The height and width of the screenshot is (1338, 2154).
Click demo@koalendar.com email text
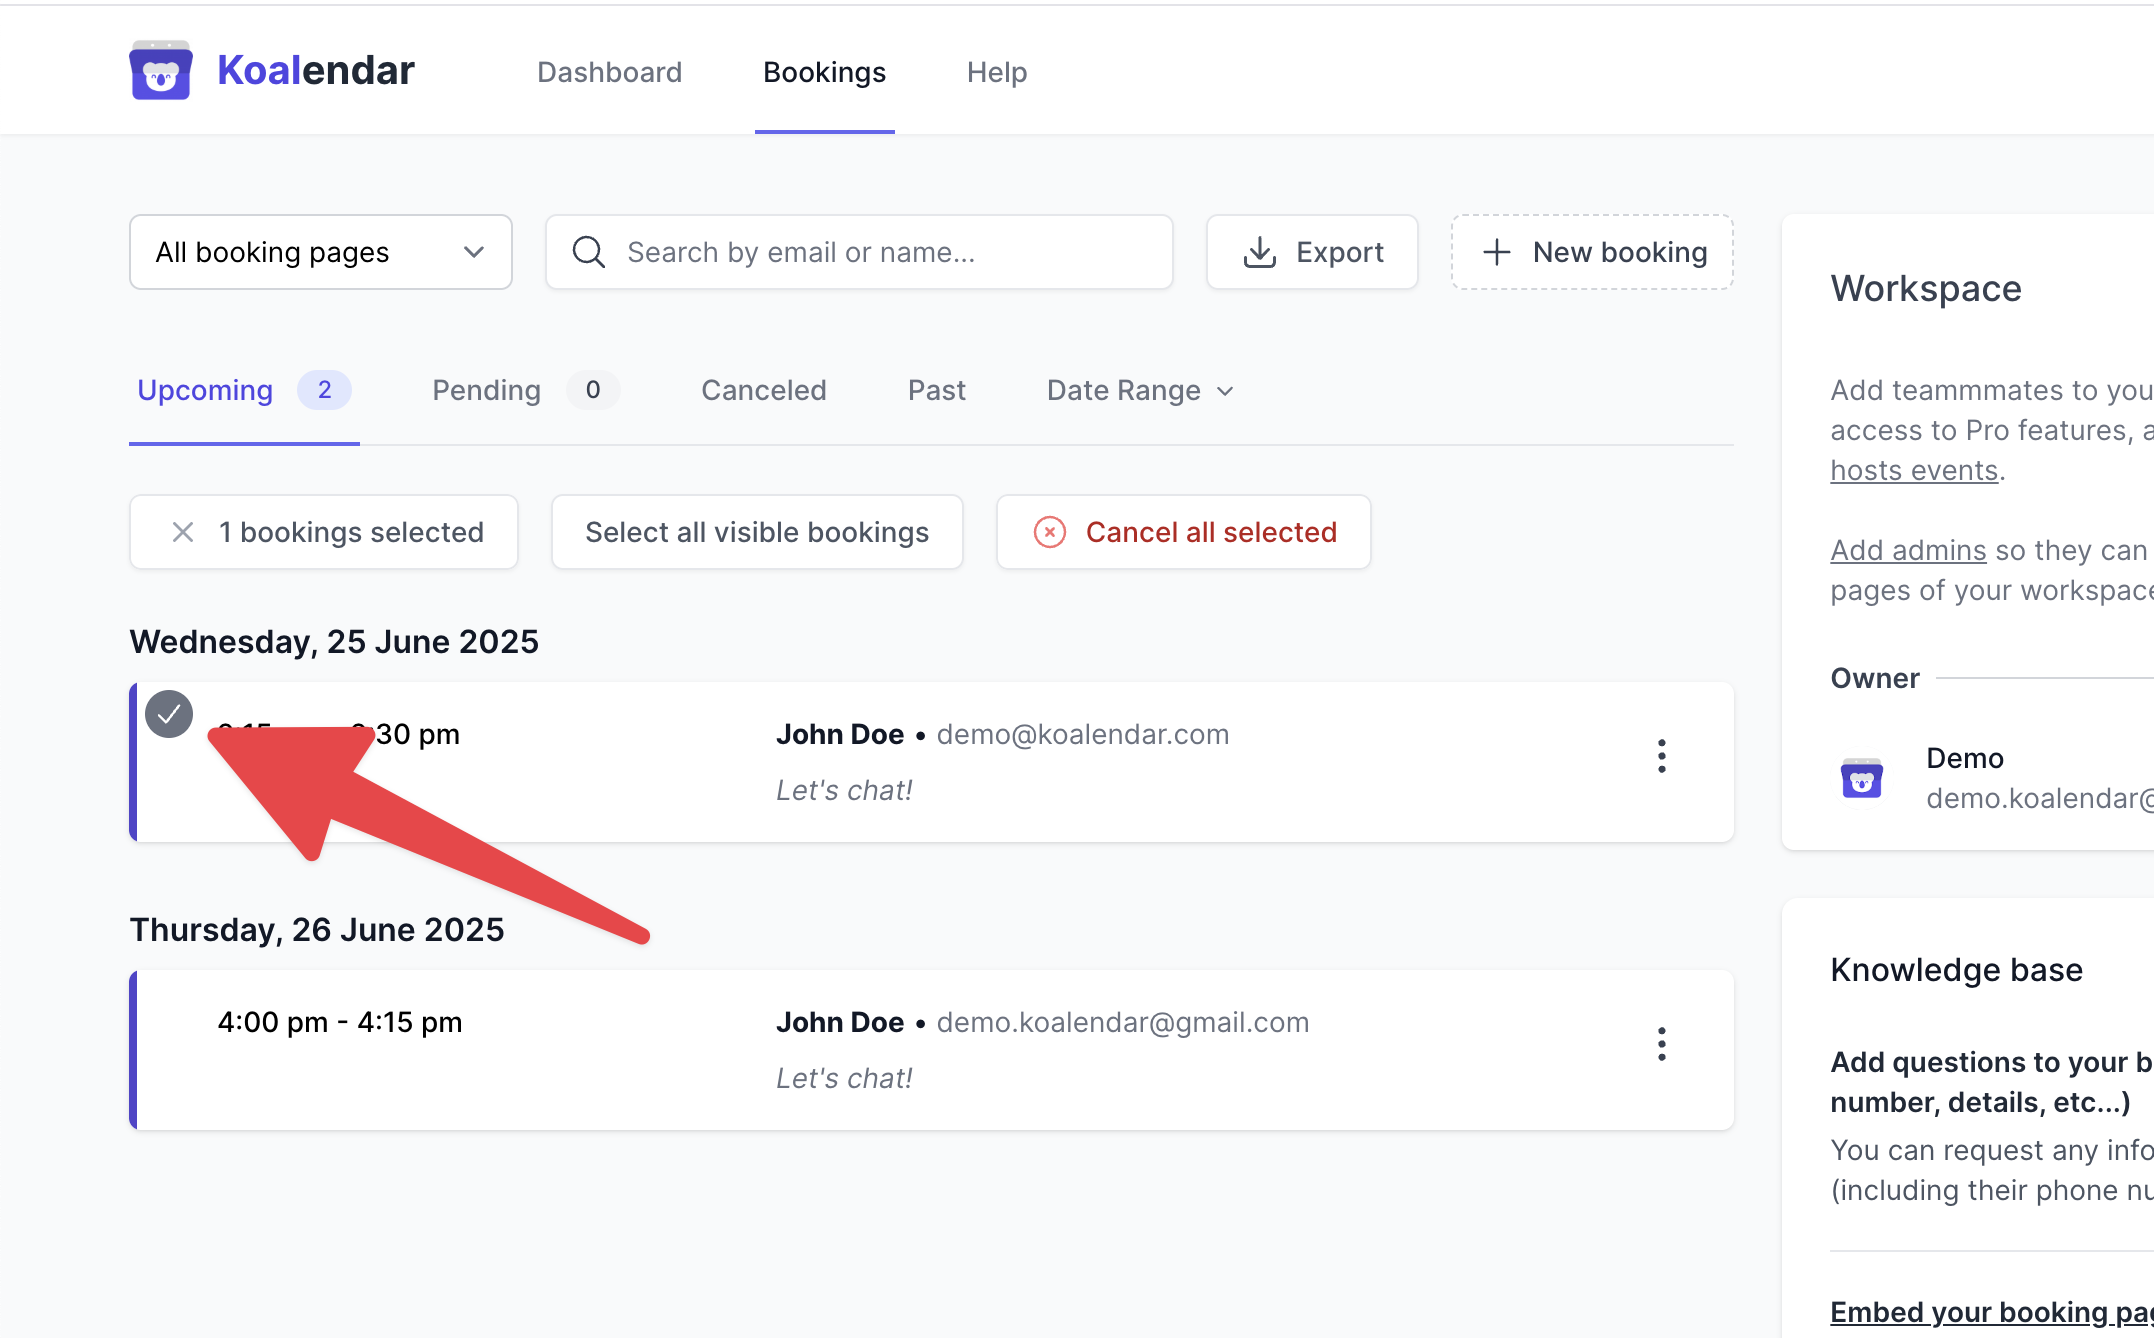[x=1082, y=734]
